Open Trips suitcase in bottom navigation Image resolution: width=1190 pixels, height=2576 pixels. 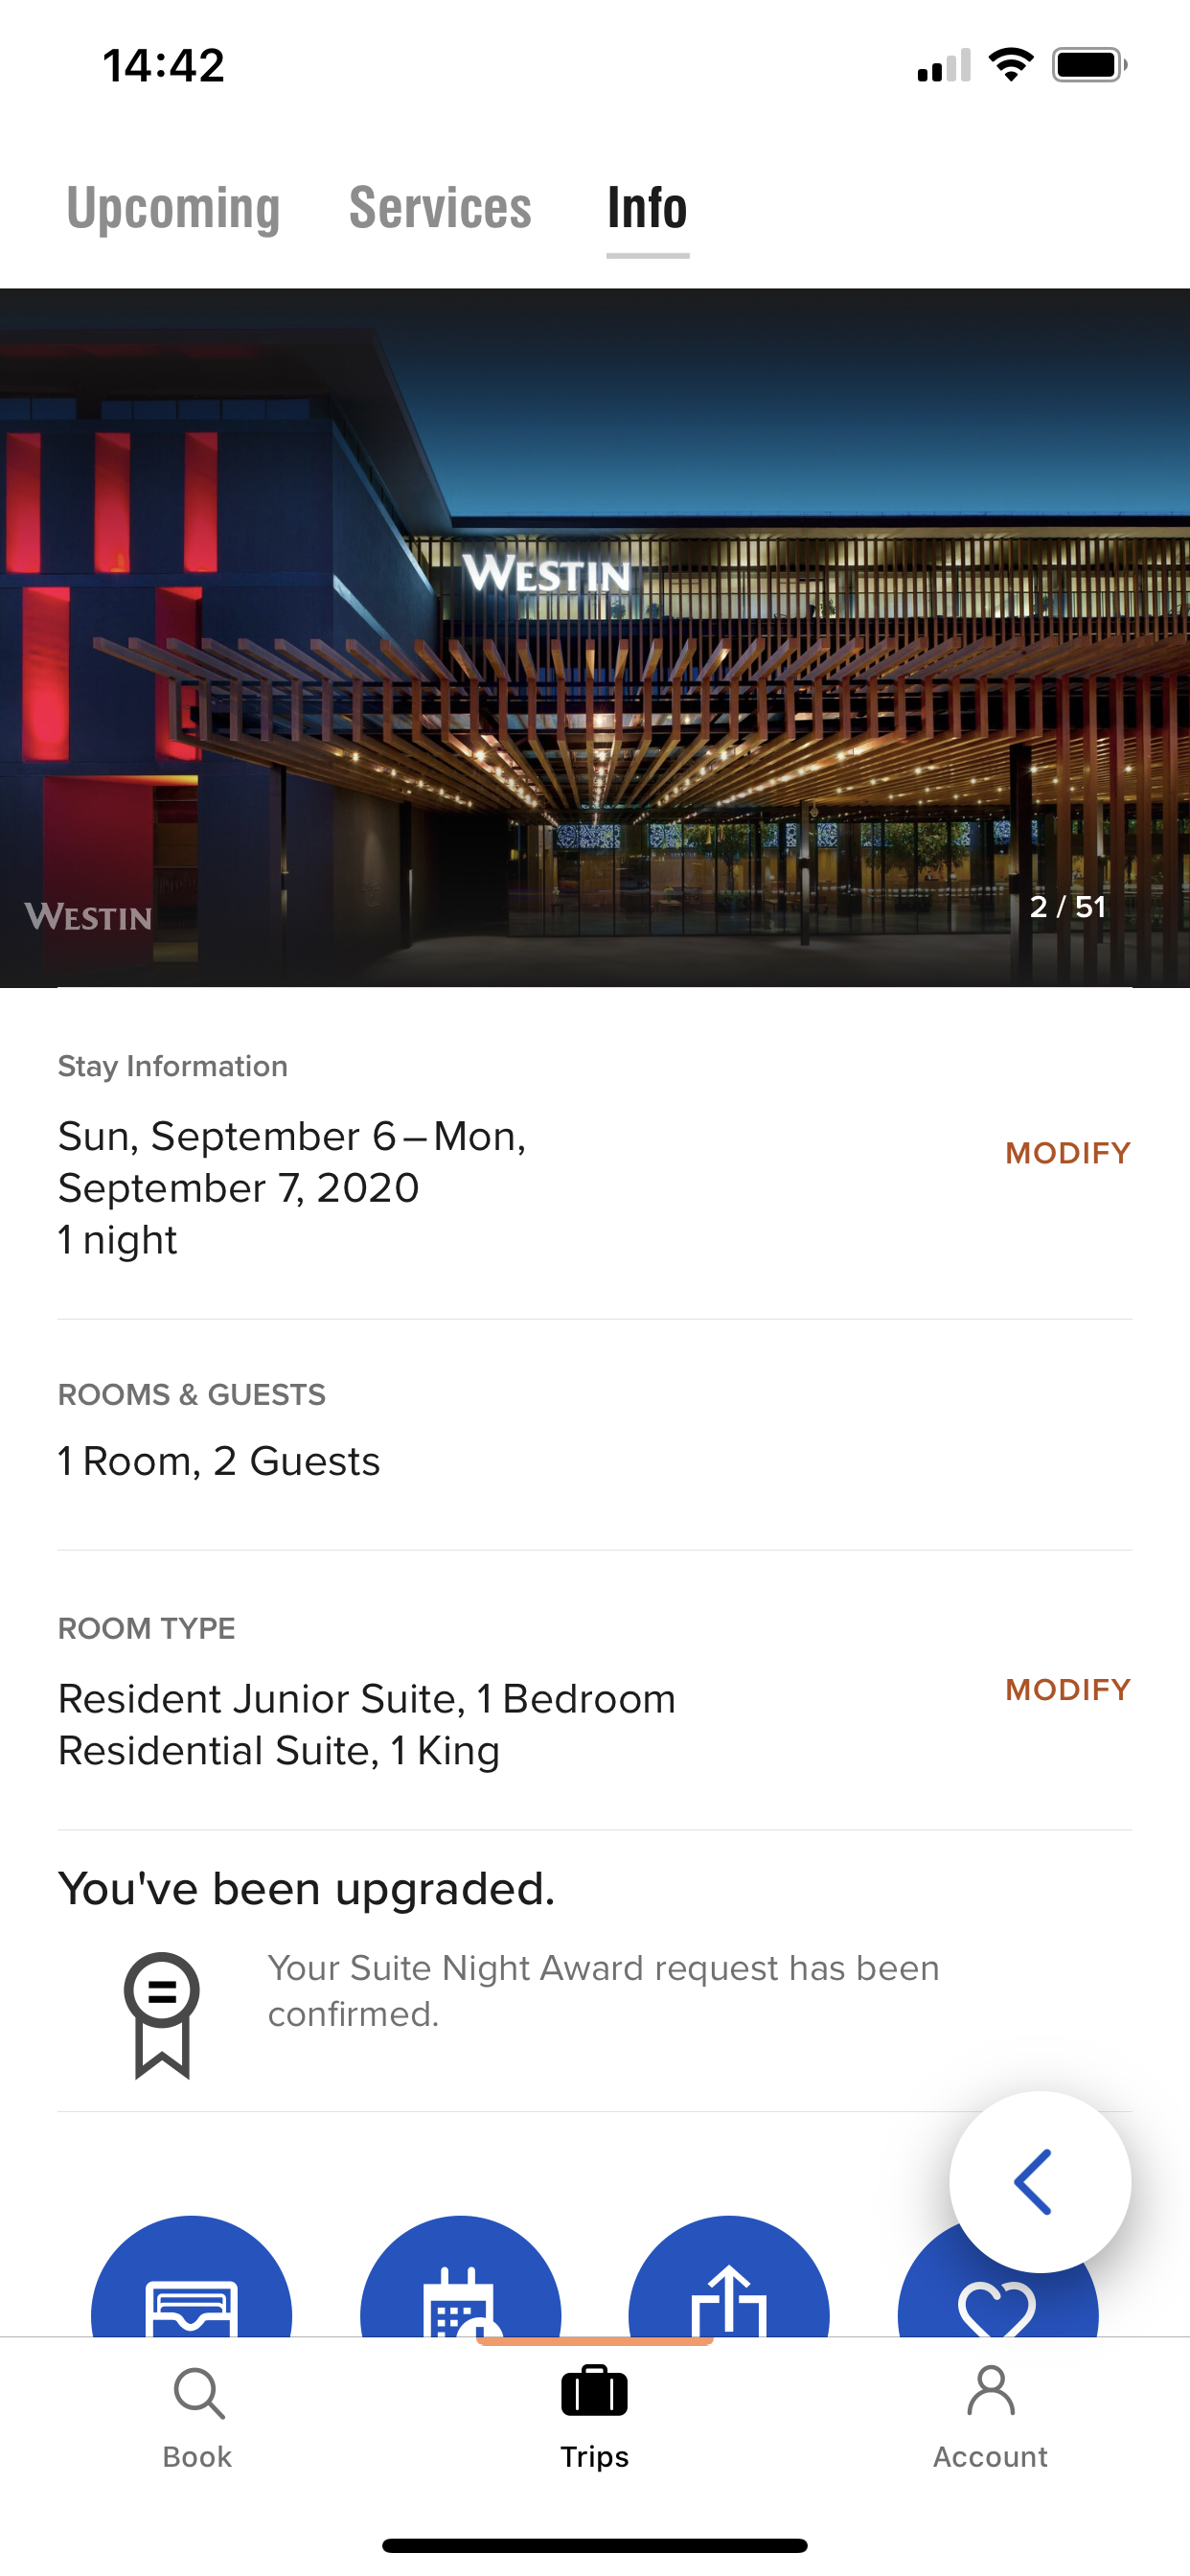coord(595,2418)
